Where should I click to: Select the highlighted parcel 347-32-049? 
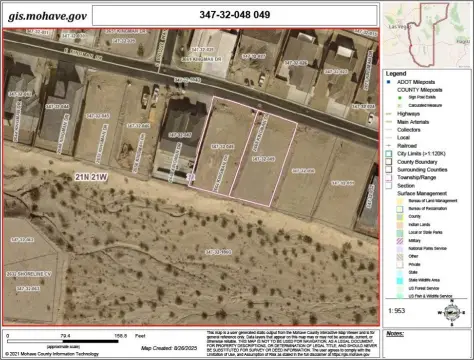click(x=263, y=159)
